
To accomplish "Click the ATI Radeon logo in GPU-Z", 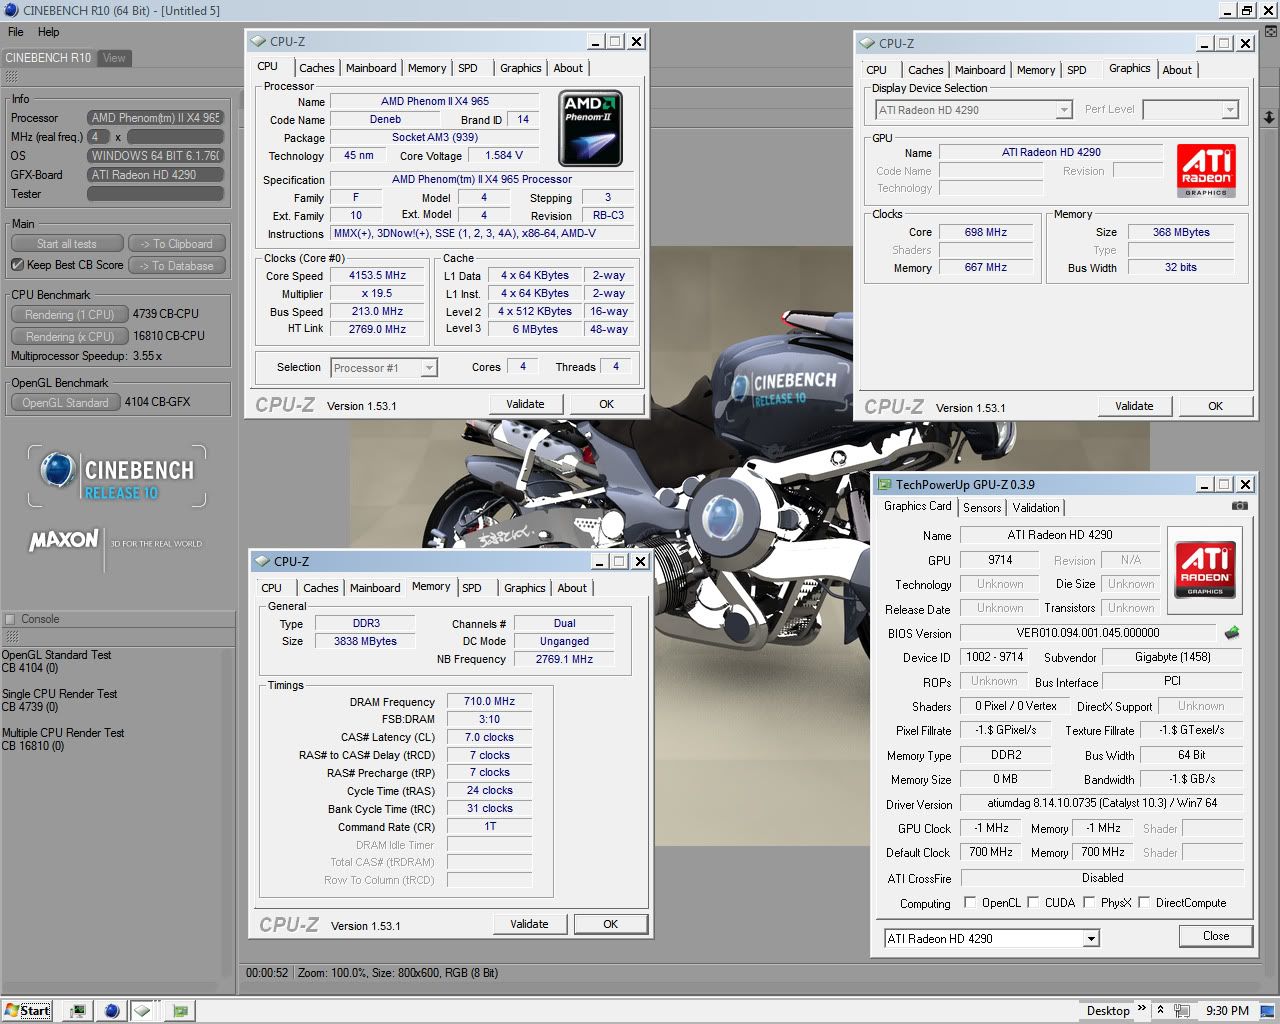I will [1205, 571].
